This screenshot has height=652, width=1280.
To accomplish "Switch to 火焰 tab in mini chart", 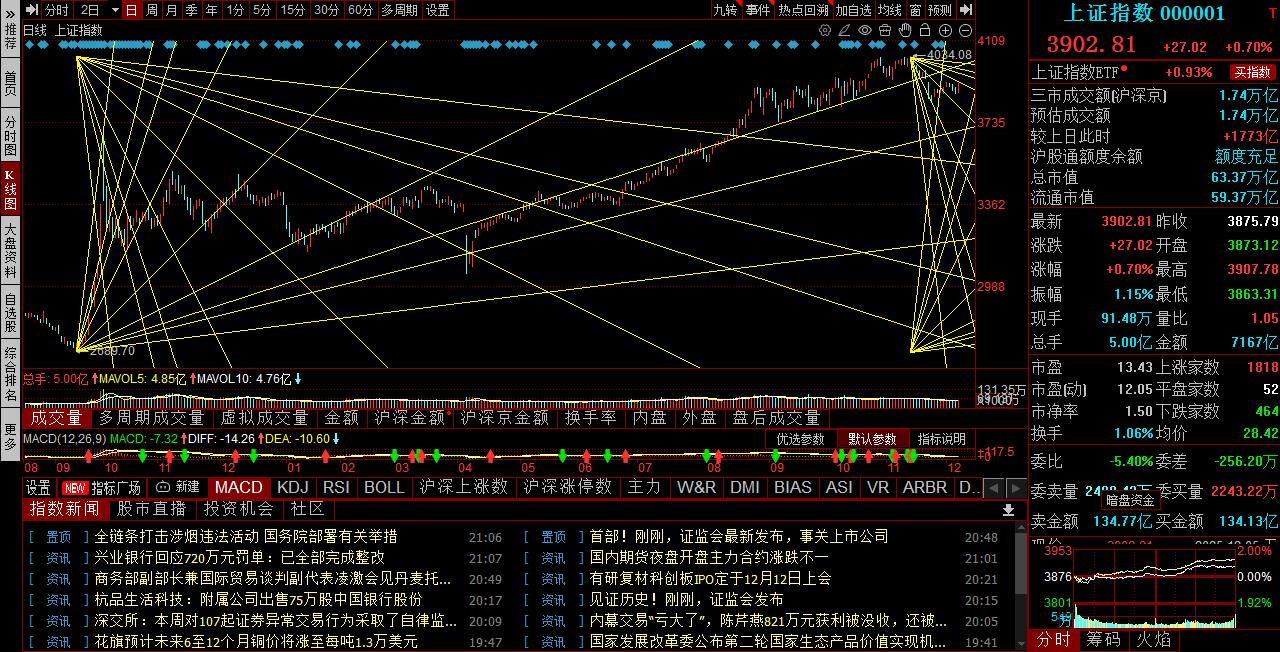I will click(1154, 639).
